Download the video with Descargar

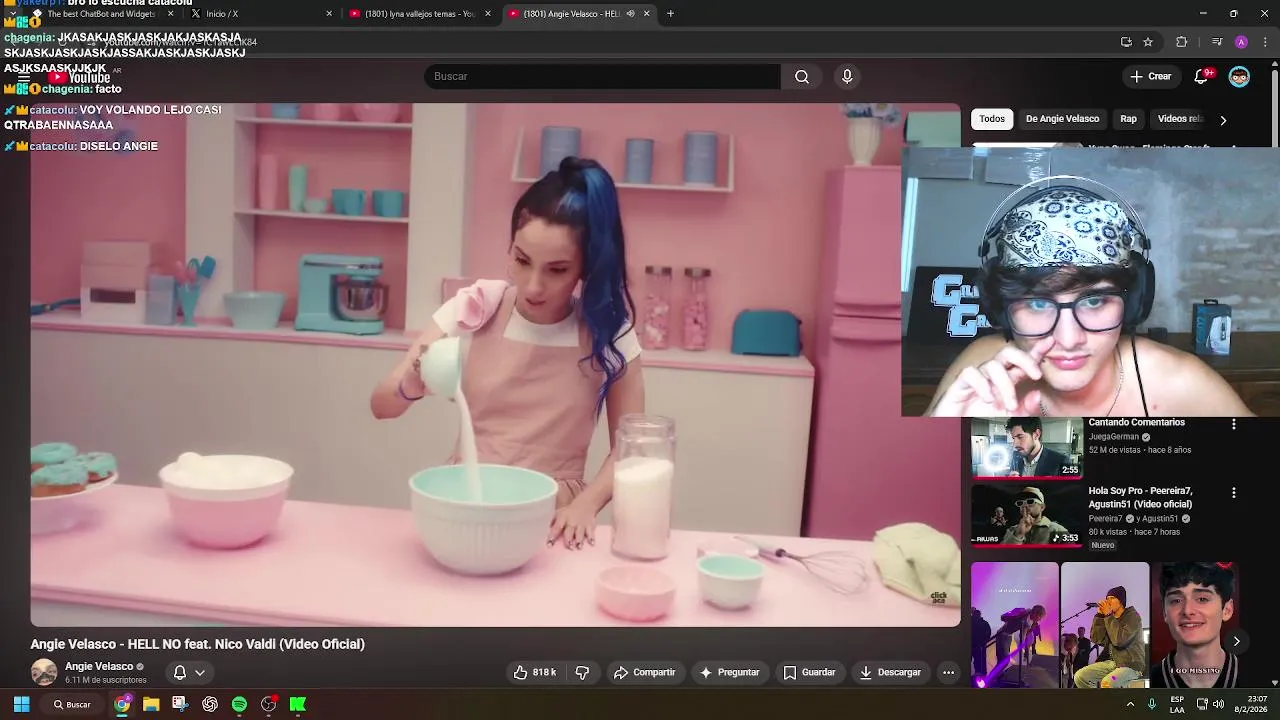890,673
